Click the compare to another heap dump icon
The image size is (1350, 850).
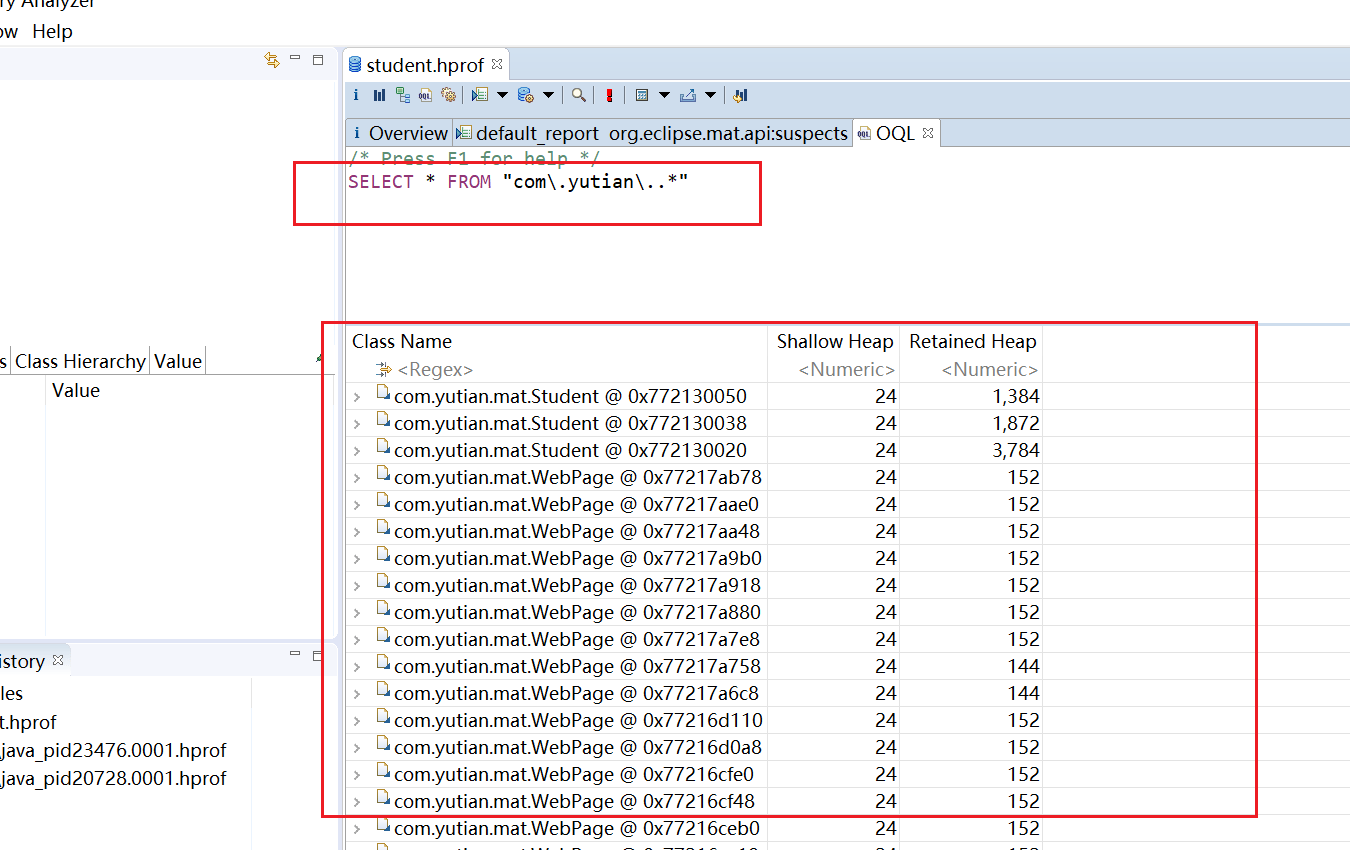tap(740, 95)
